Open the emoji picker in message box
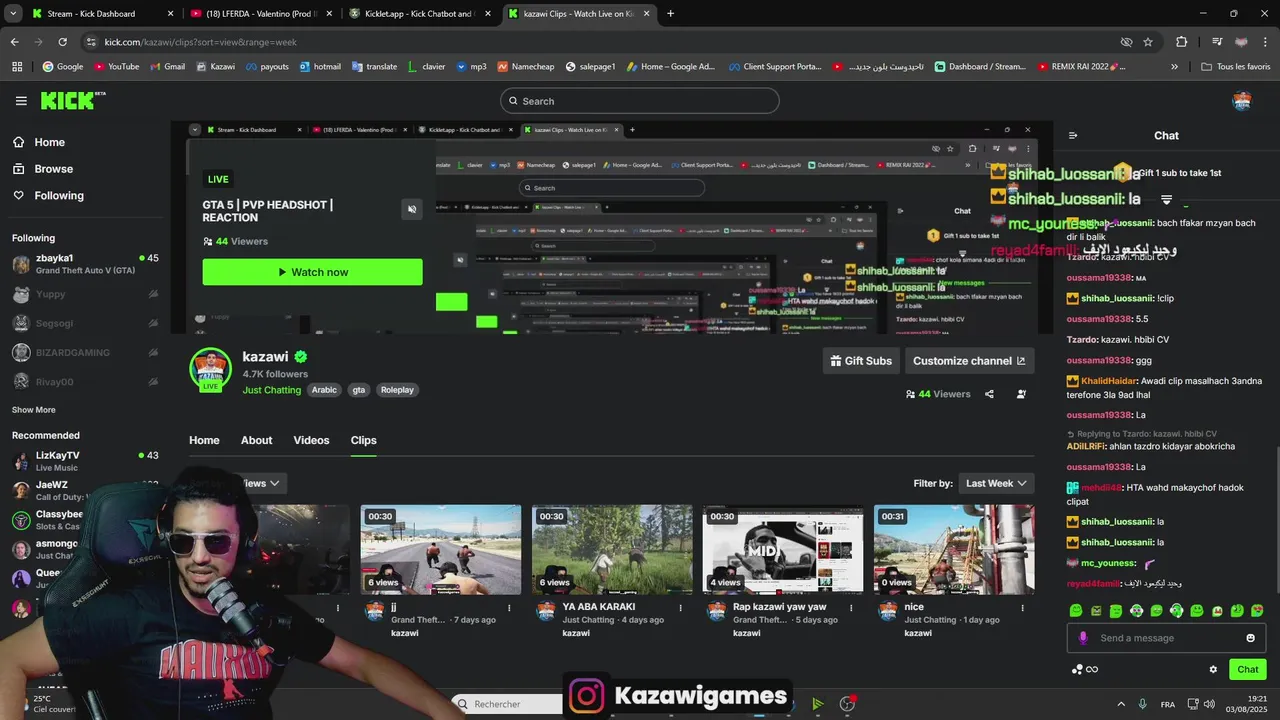1280x720 pixels. point(1250,638)
